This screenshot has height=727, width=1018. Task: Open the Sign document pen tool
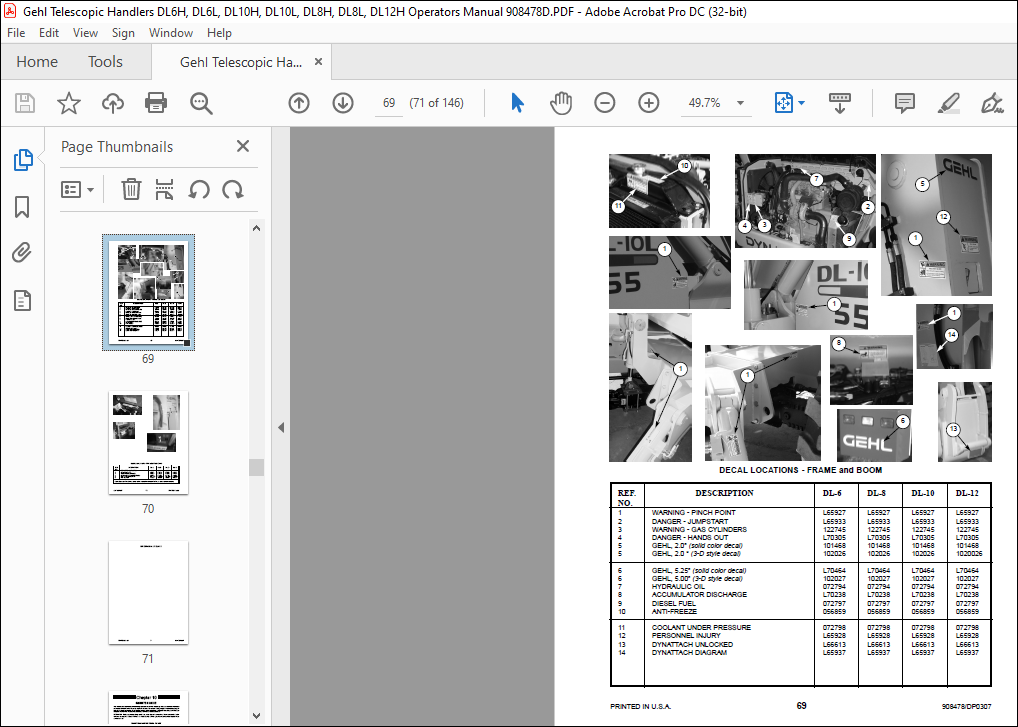tap(991, 103)
